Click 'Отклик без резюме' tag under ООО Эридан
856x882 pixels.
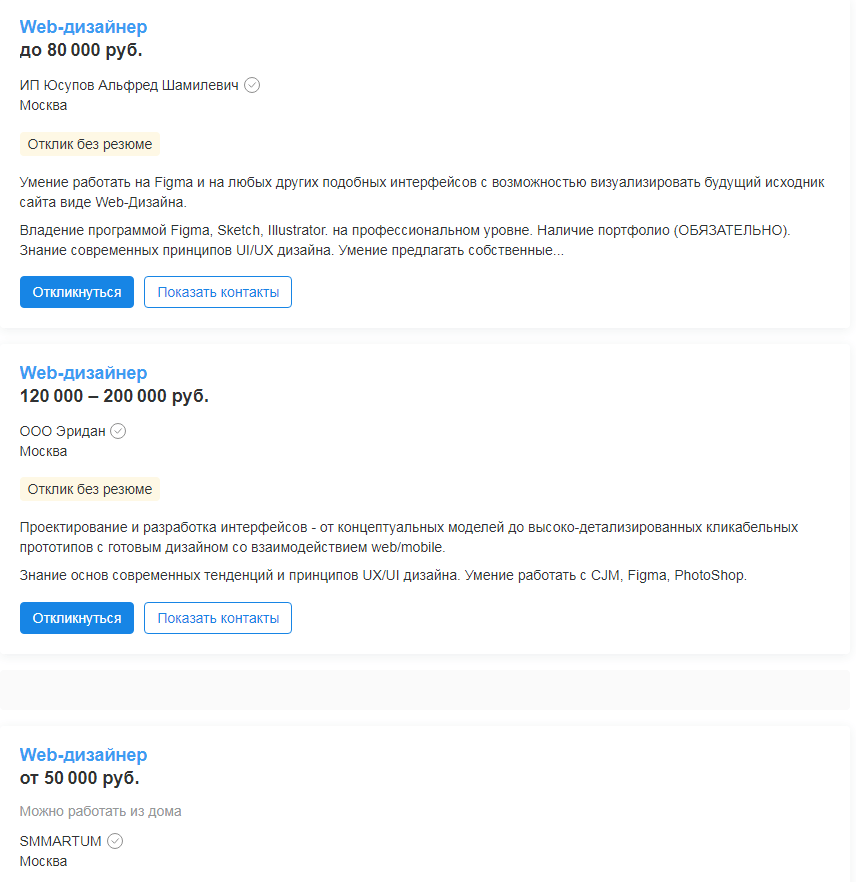coord(90,489)
